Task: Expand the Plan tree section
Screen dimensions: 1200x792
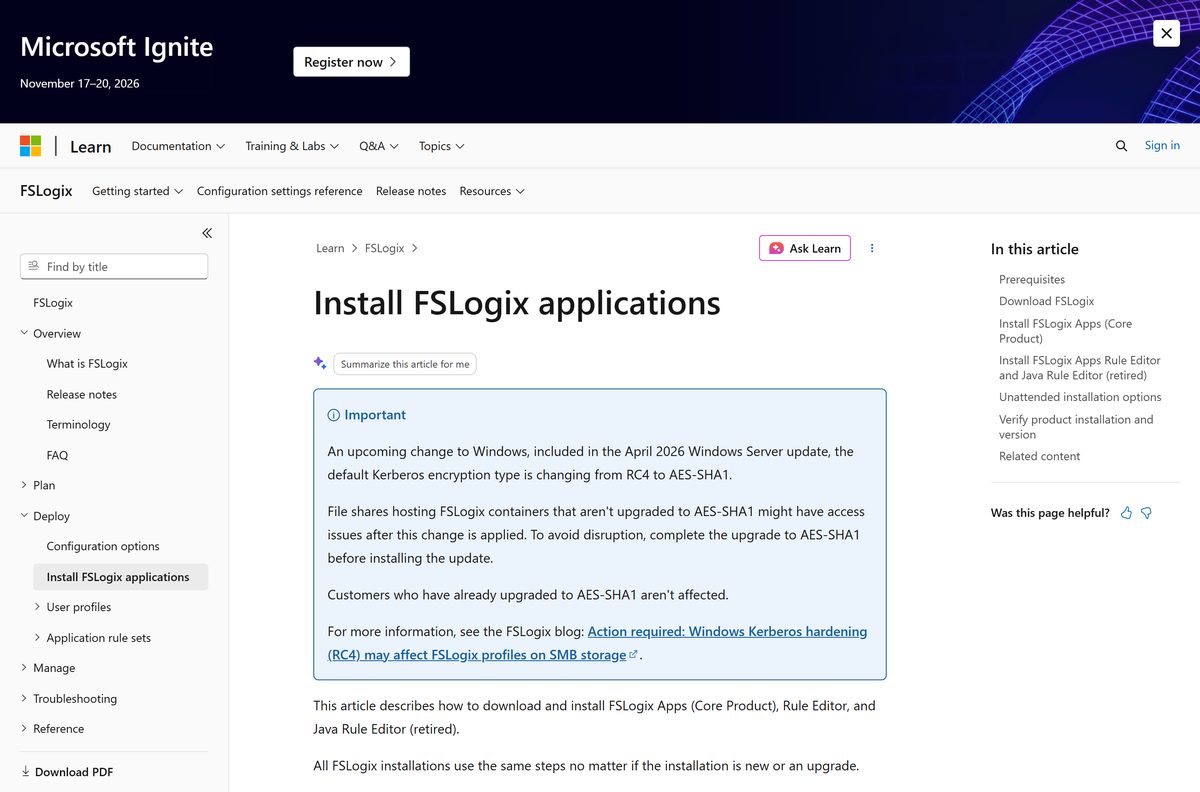Action: [x=24, y=485]
